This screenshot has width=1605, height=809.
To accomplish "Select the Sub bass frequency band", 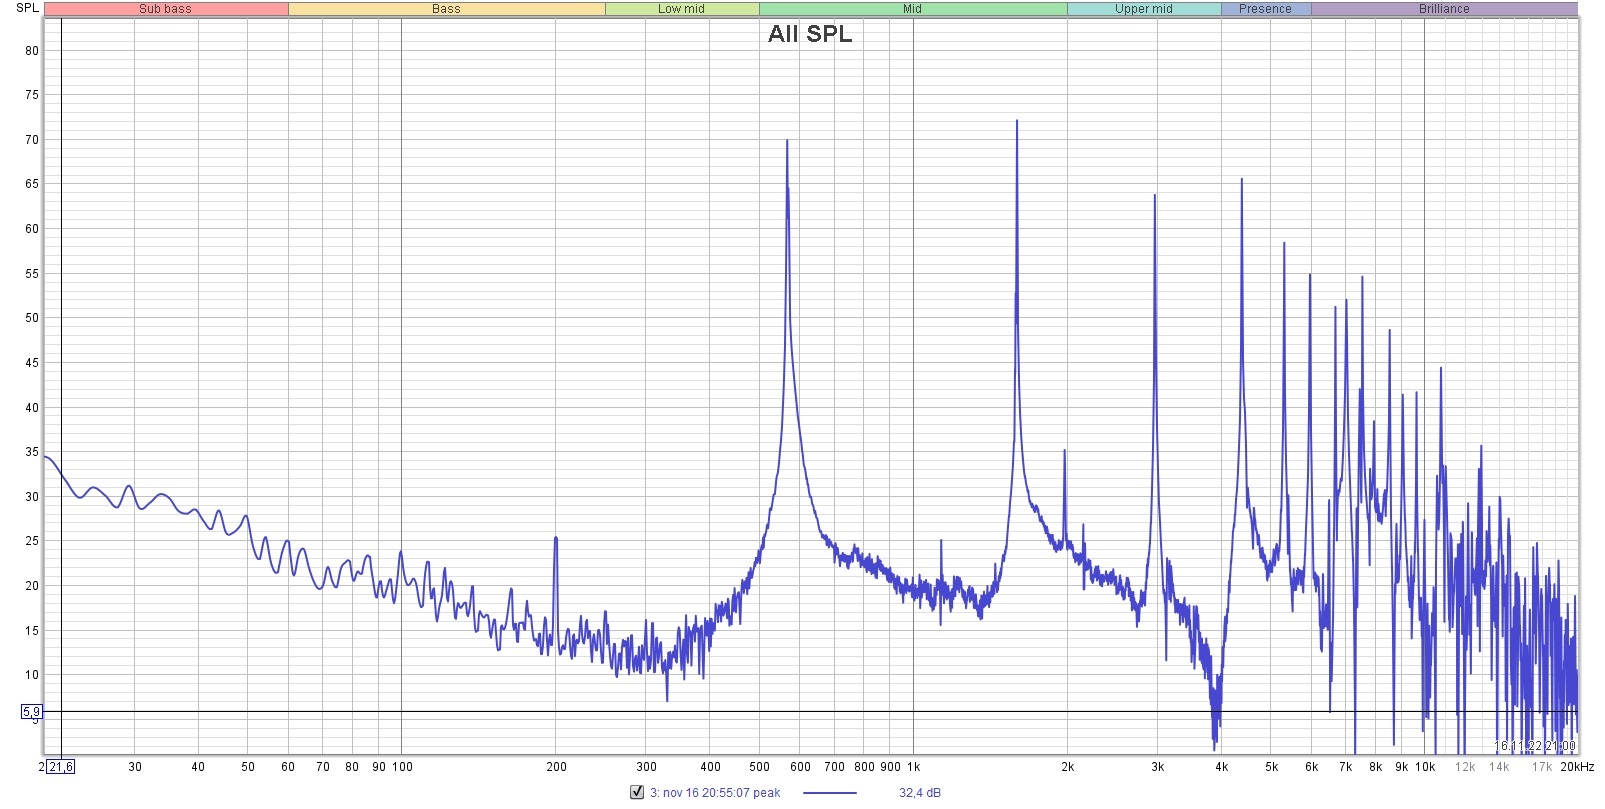I will (x=166, y=9).
